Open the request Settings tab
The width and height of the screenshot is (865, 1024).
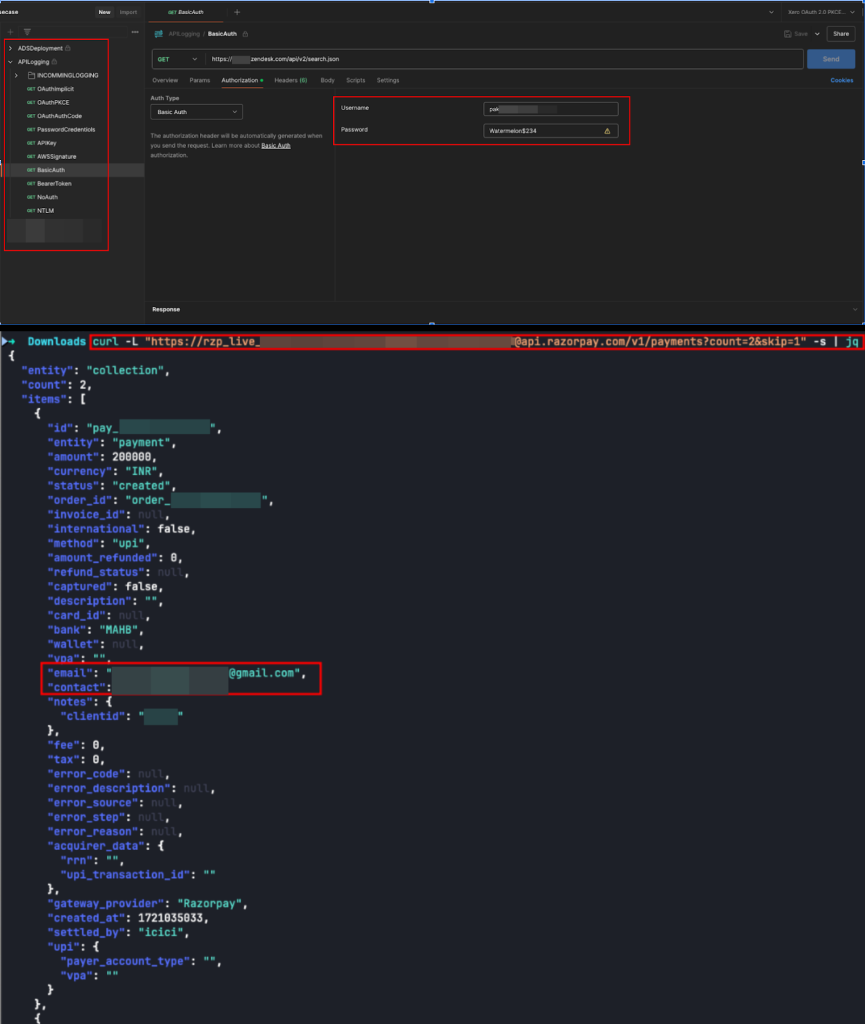(x=388, y=80)
